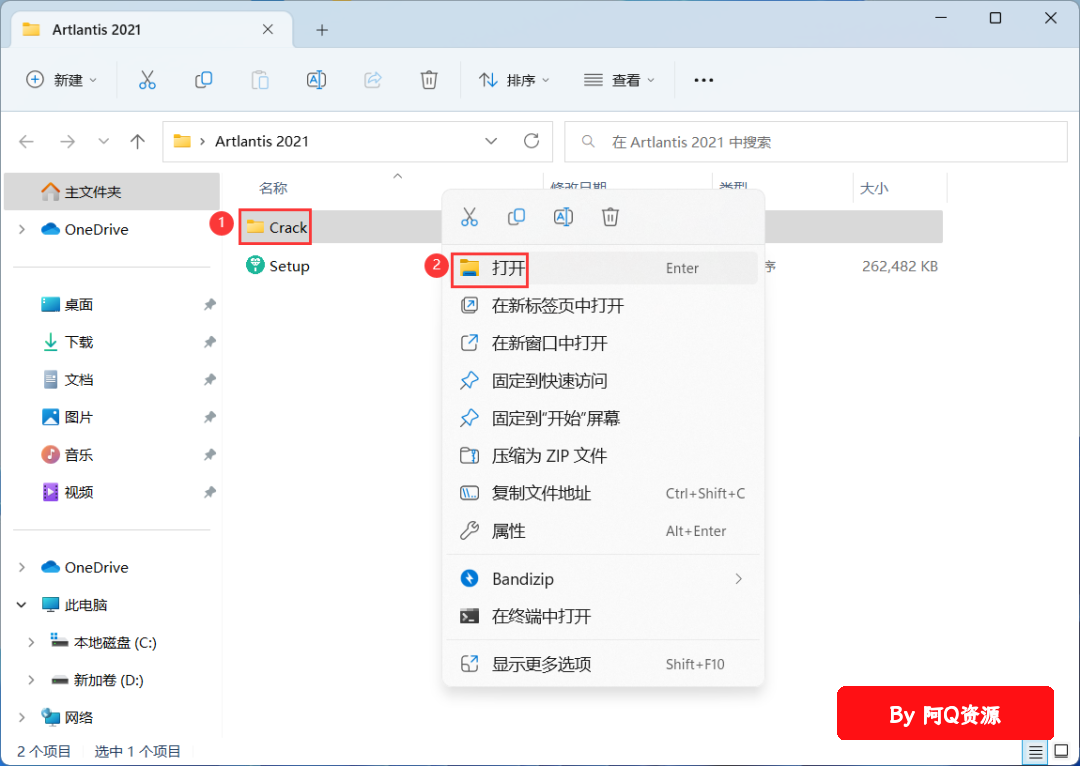Open 属性 properties entry
This screenshot has width=1080, height=766.
603,530
